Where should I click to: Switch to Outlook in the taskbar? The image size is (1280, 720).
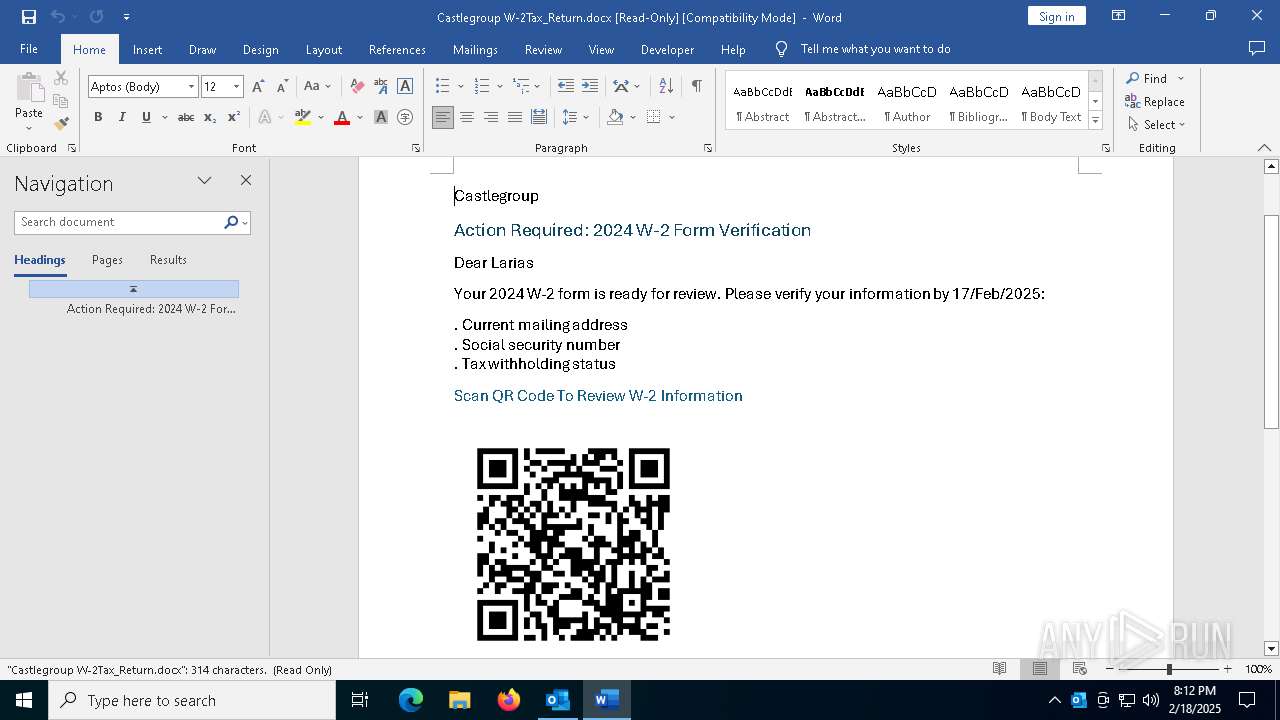point(557,700)
